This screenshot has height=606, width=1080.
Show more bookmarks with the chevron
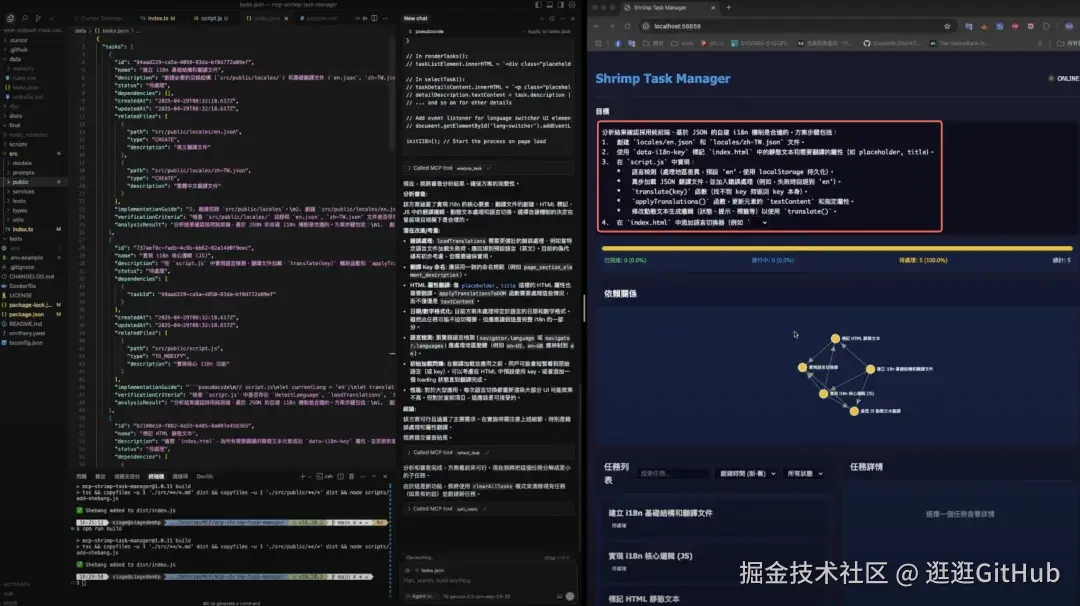(x=1040, y=43)
